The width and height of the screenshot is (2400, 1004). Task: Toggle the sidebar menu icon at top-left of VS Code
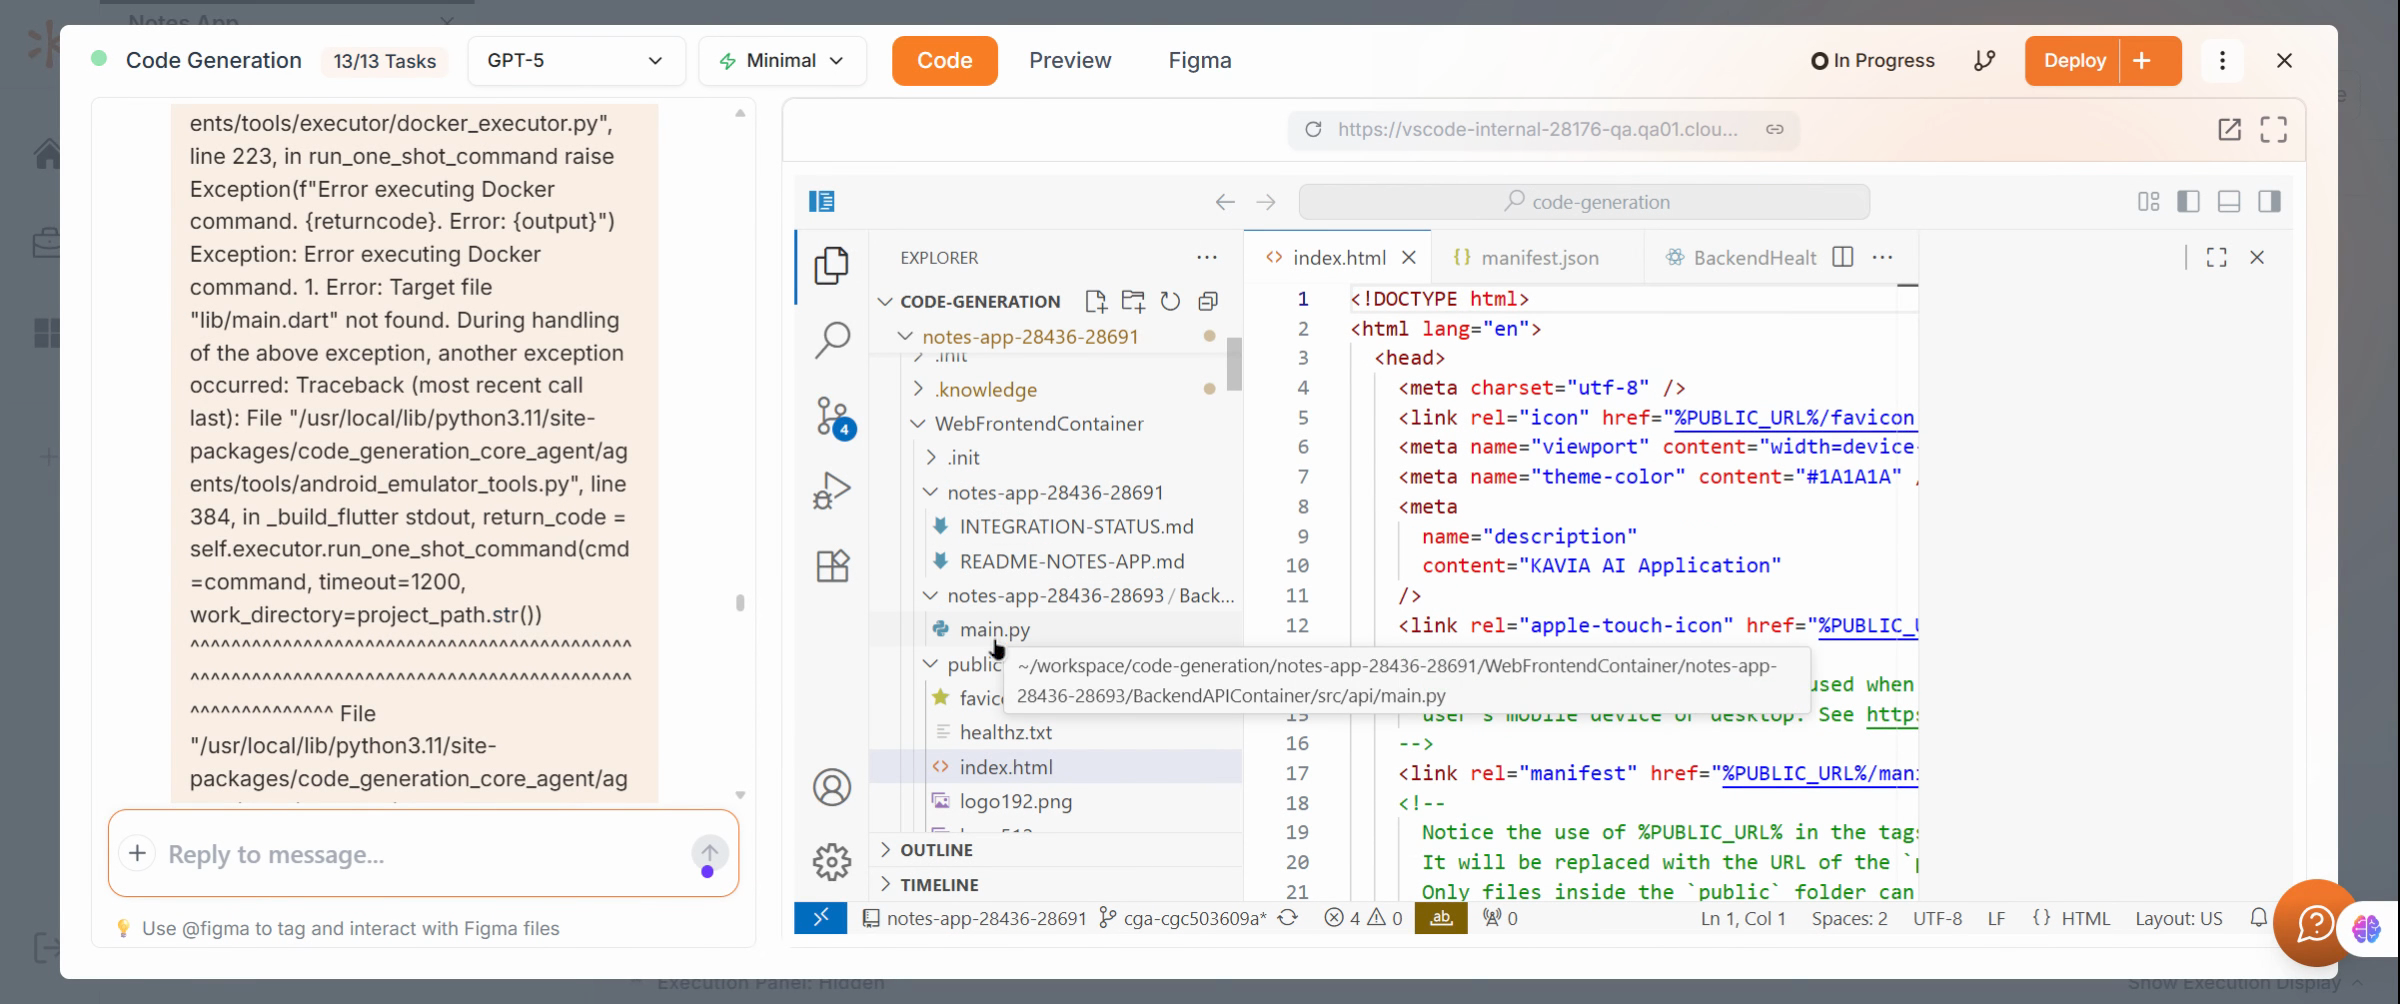[821, 202]
